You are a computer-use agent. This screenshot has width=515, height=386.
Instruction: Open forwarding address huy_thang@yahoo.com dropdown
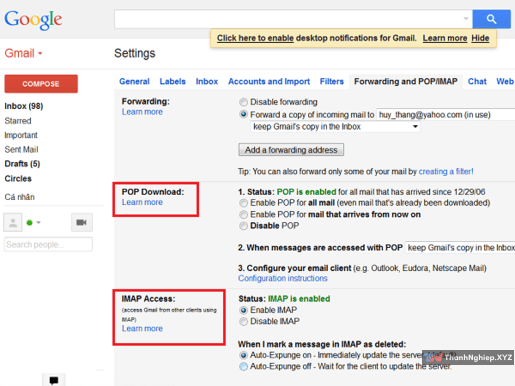(446, 115)
